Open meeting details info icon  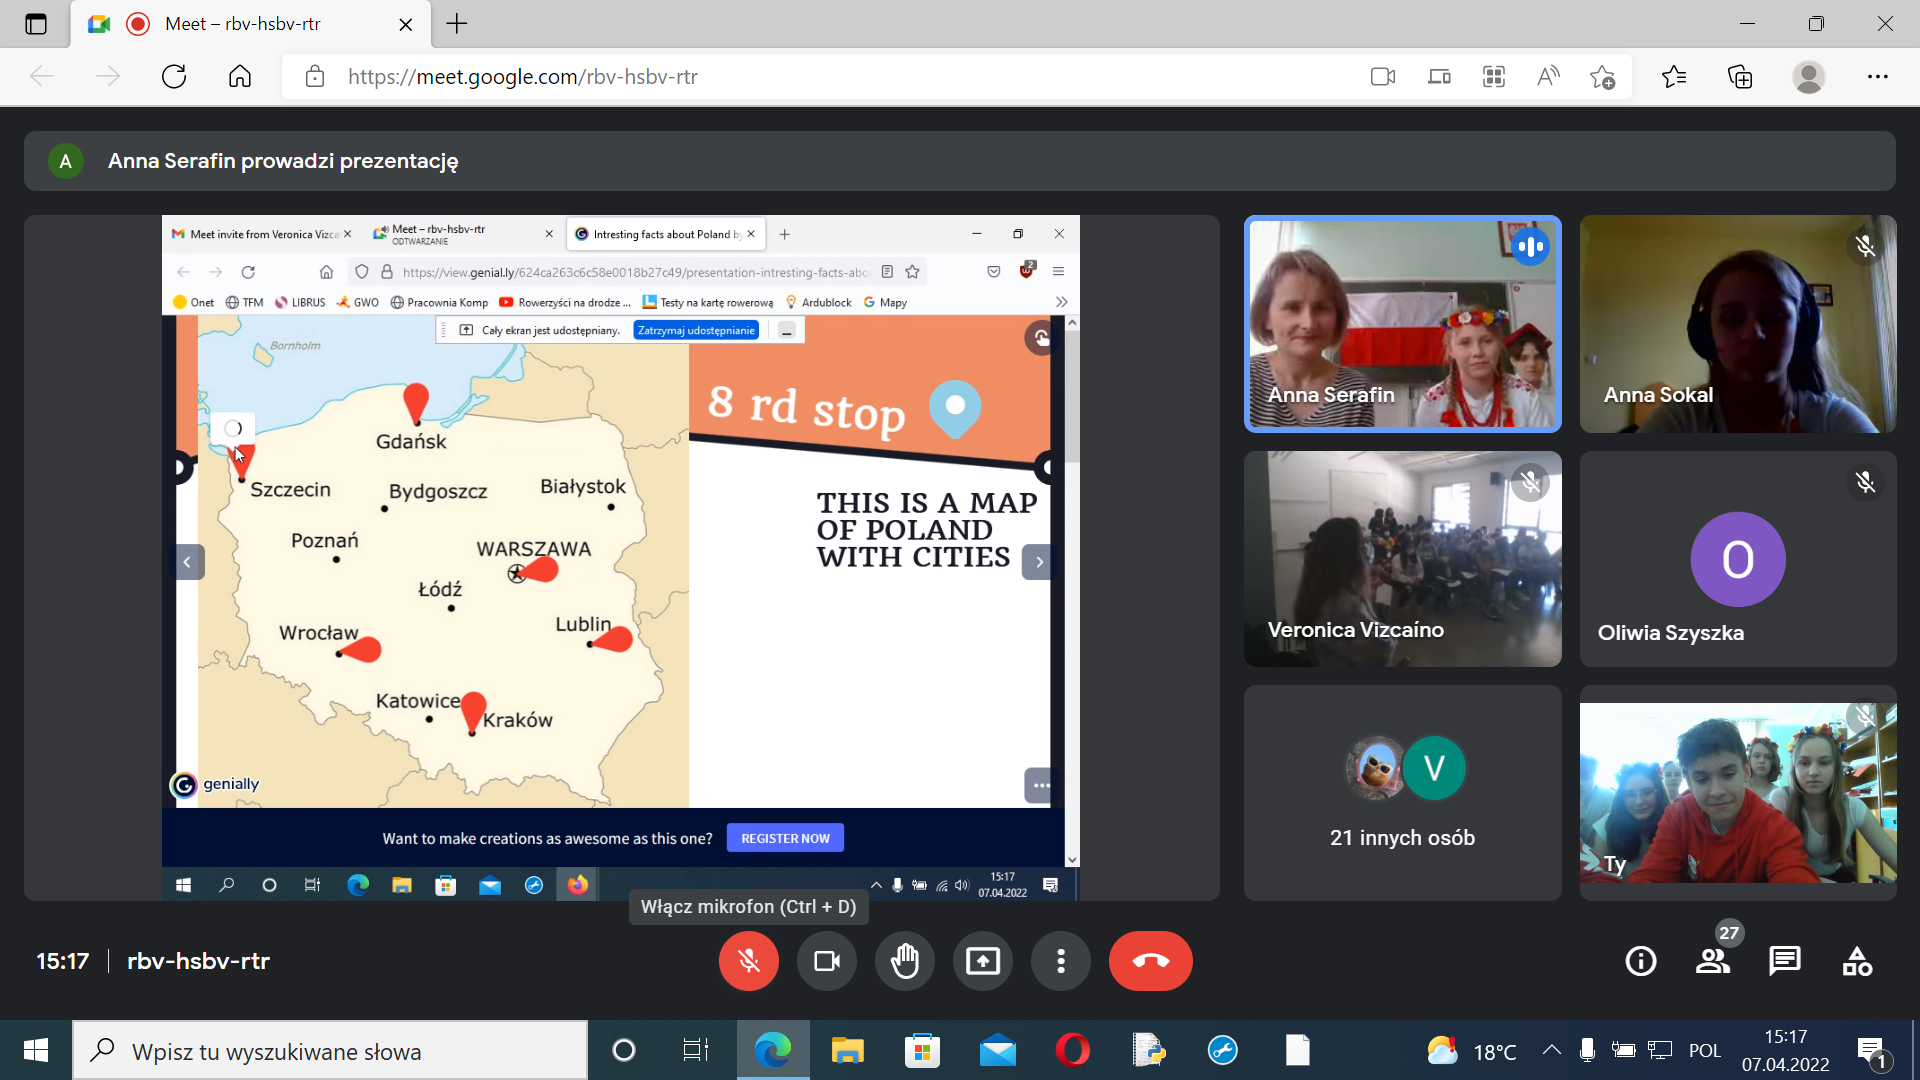pos(1640,961)
